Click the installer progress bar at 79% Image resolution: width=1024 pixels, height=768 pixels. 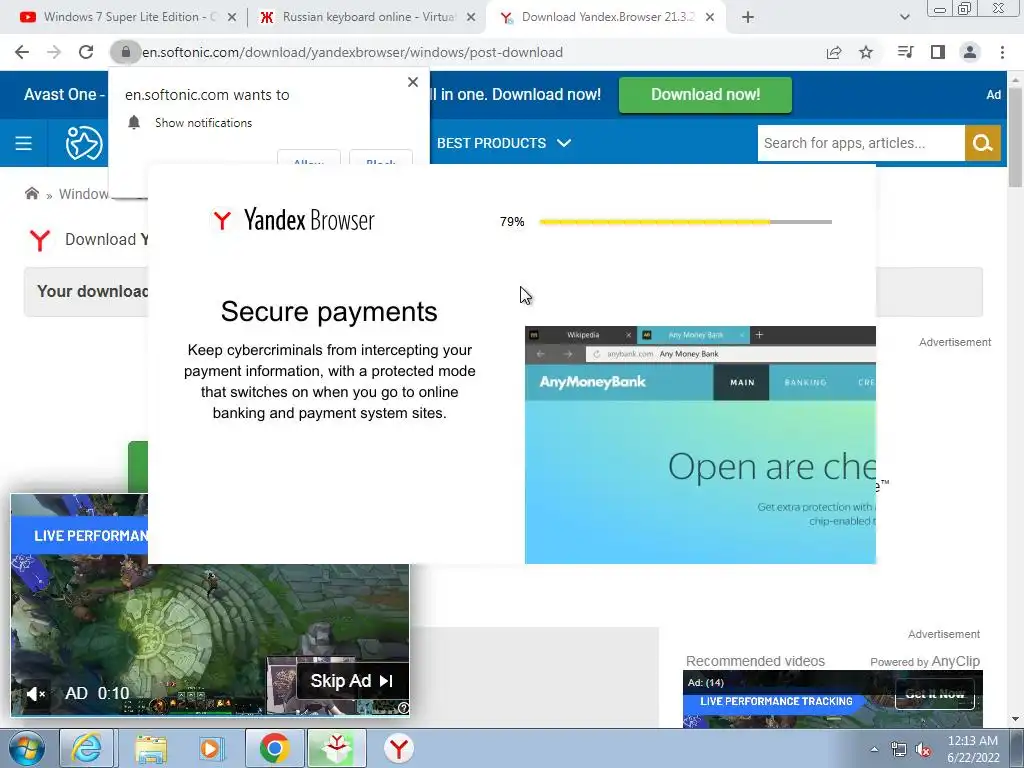coord(686,222)
